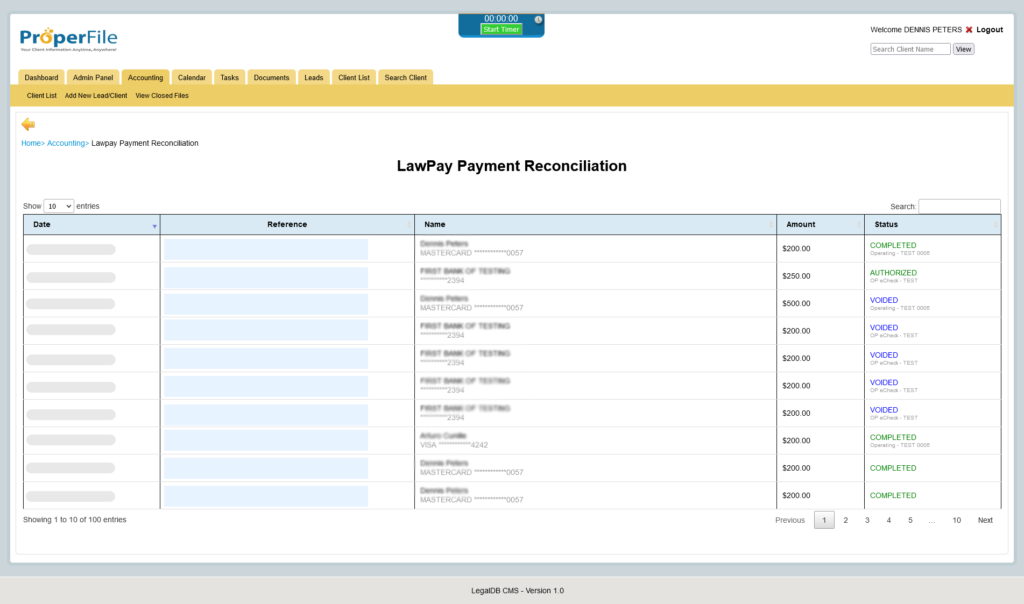1024x604 pixels.
Task: Click the red X logout icon
Action: (968, 30)
